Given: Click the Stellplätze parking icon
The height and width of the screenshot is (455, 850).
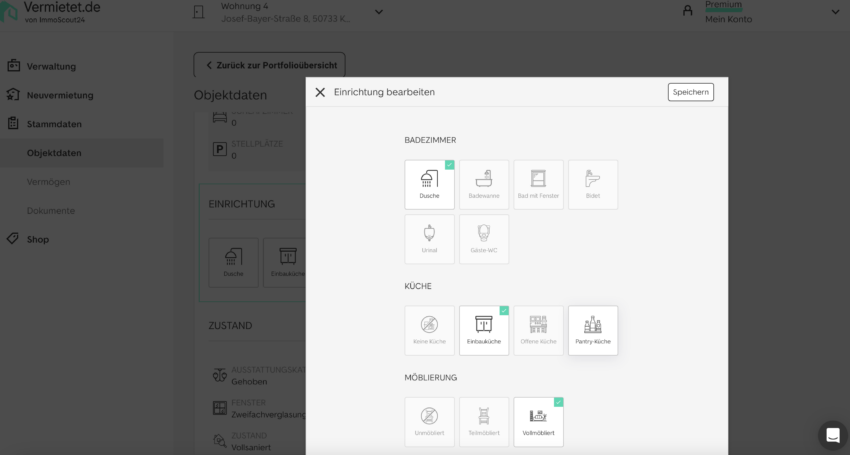Looking at the screenshot, I should 220,150.
